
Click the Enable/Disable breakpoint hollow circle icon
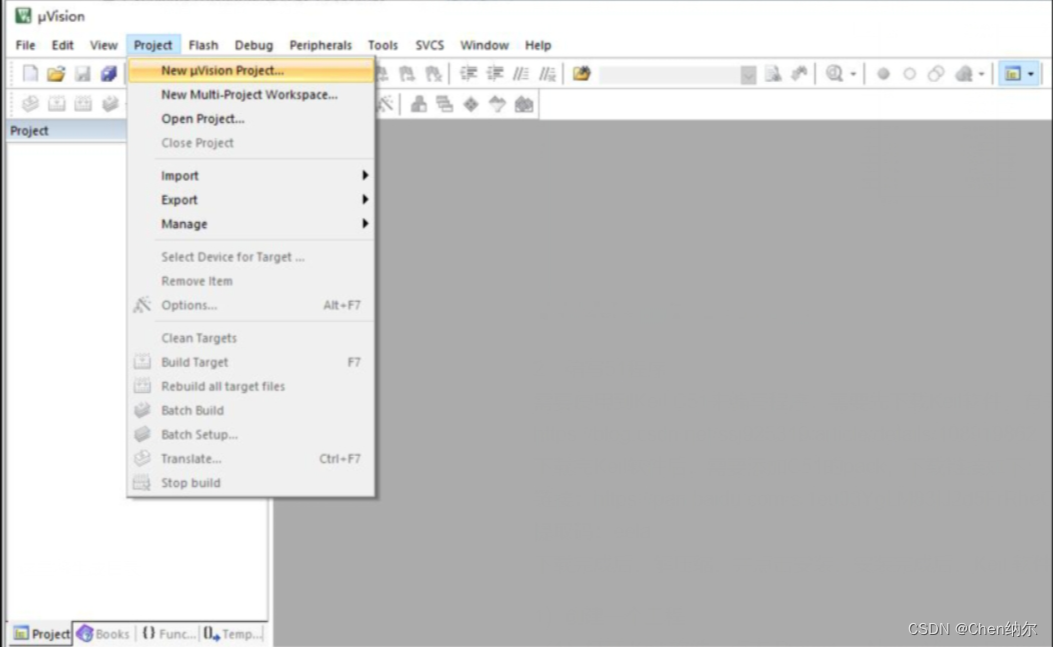(909, 74)
